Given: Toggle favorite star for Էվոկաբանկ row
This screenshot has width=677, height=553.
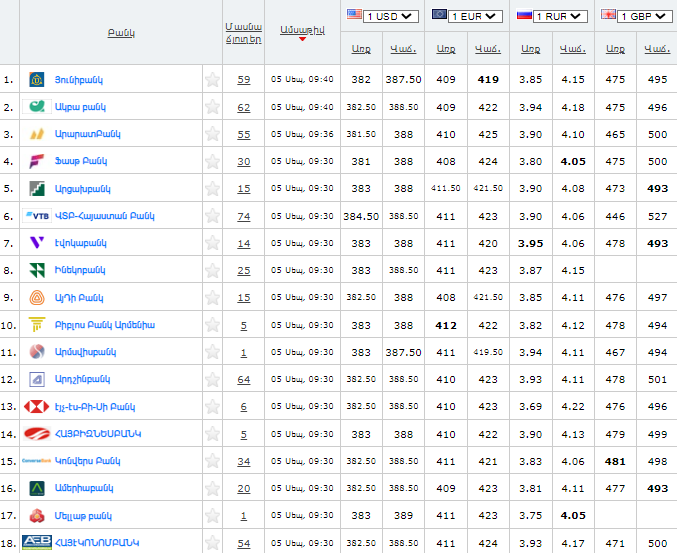Looking at the screenshot, I should [212, 243].
